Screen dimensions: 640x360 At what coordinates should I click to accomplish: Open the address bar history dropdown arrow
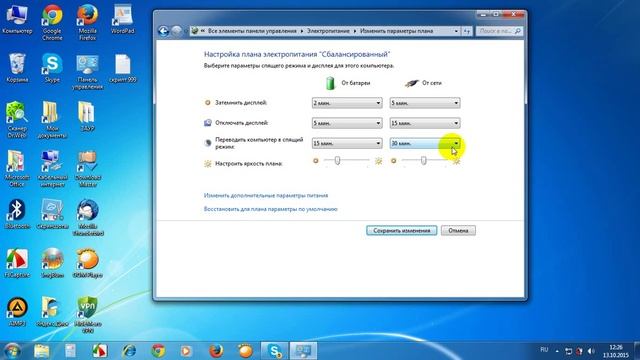[x=456, y=31]
